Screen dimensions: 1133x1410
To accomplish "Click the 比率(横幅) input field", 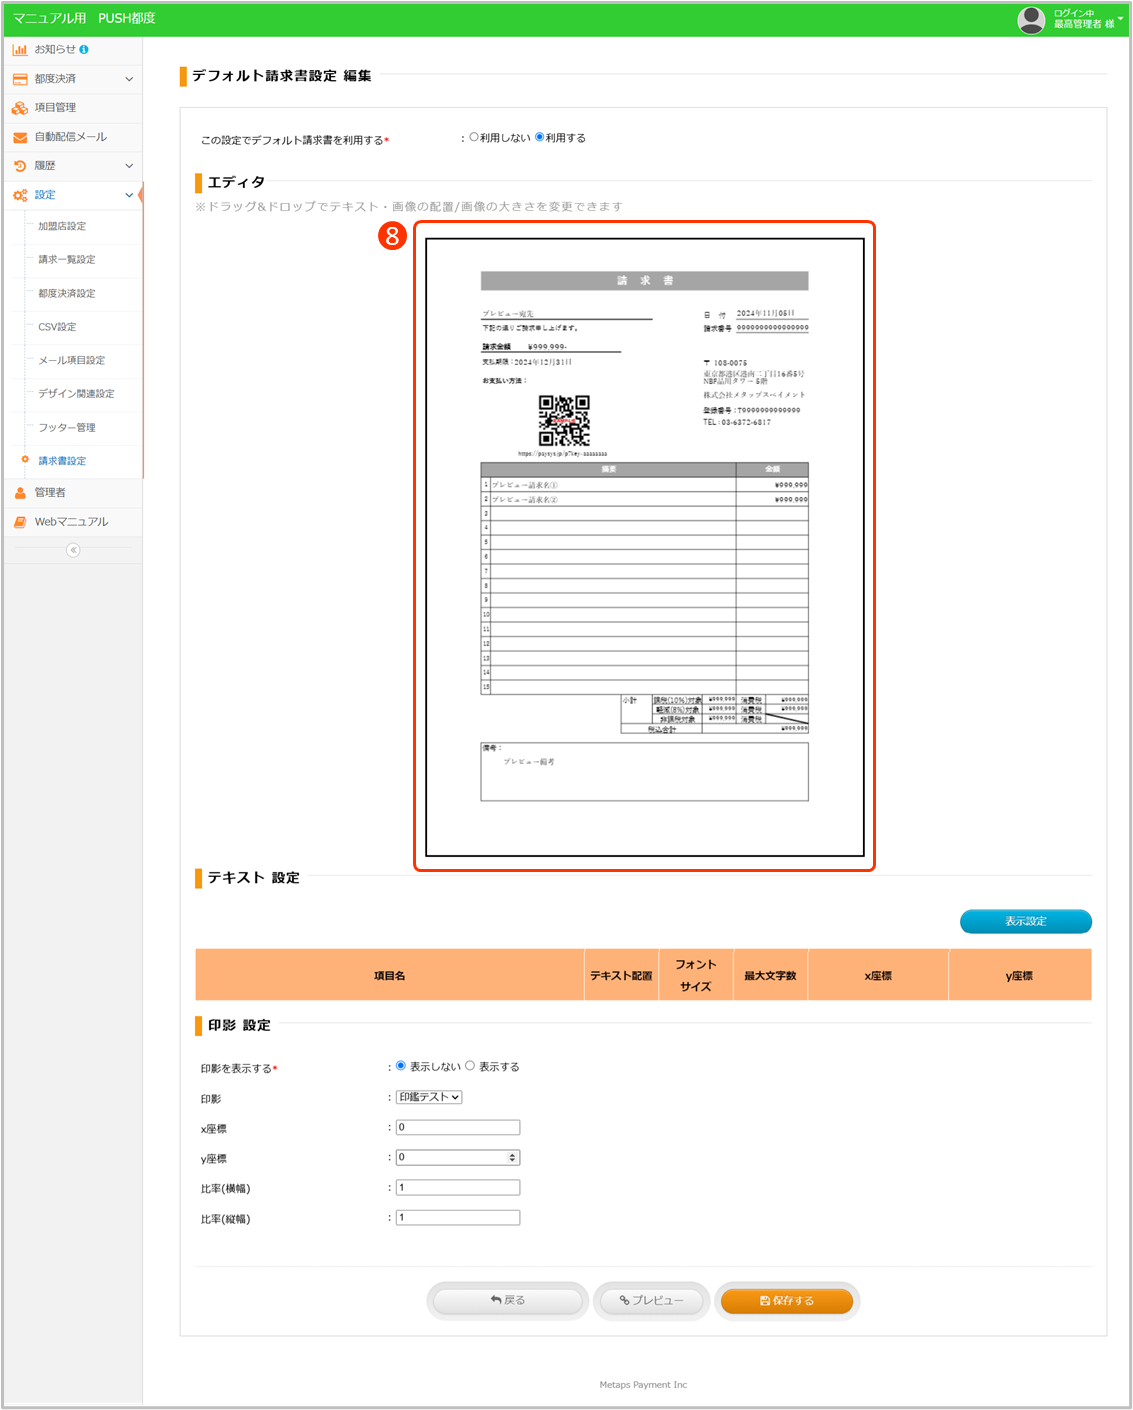I will (x=458, y=1188).
